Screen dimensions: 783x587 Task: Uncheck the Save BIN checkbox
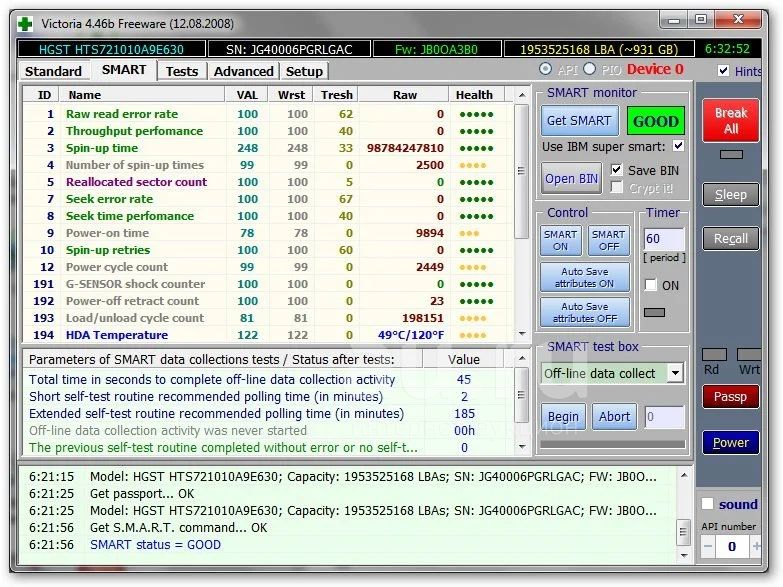(x=616, y=170)
